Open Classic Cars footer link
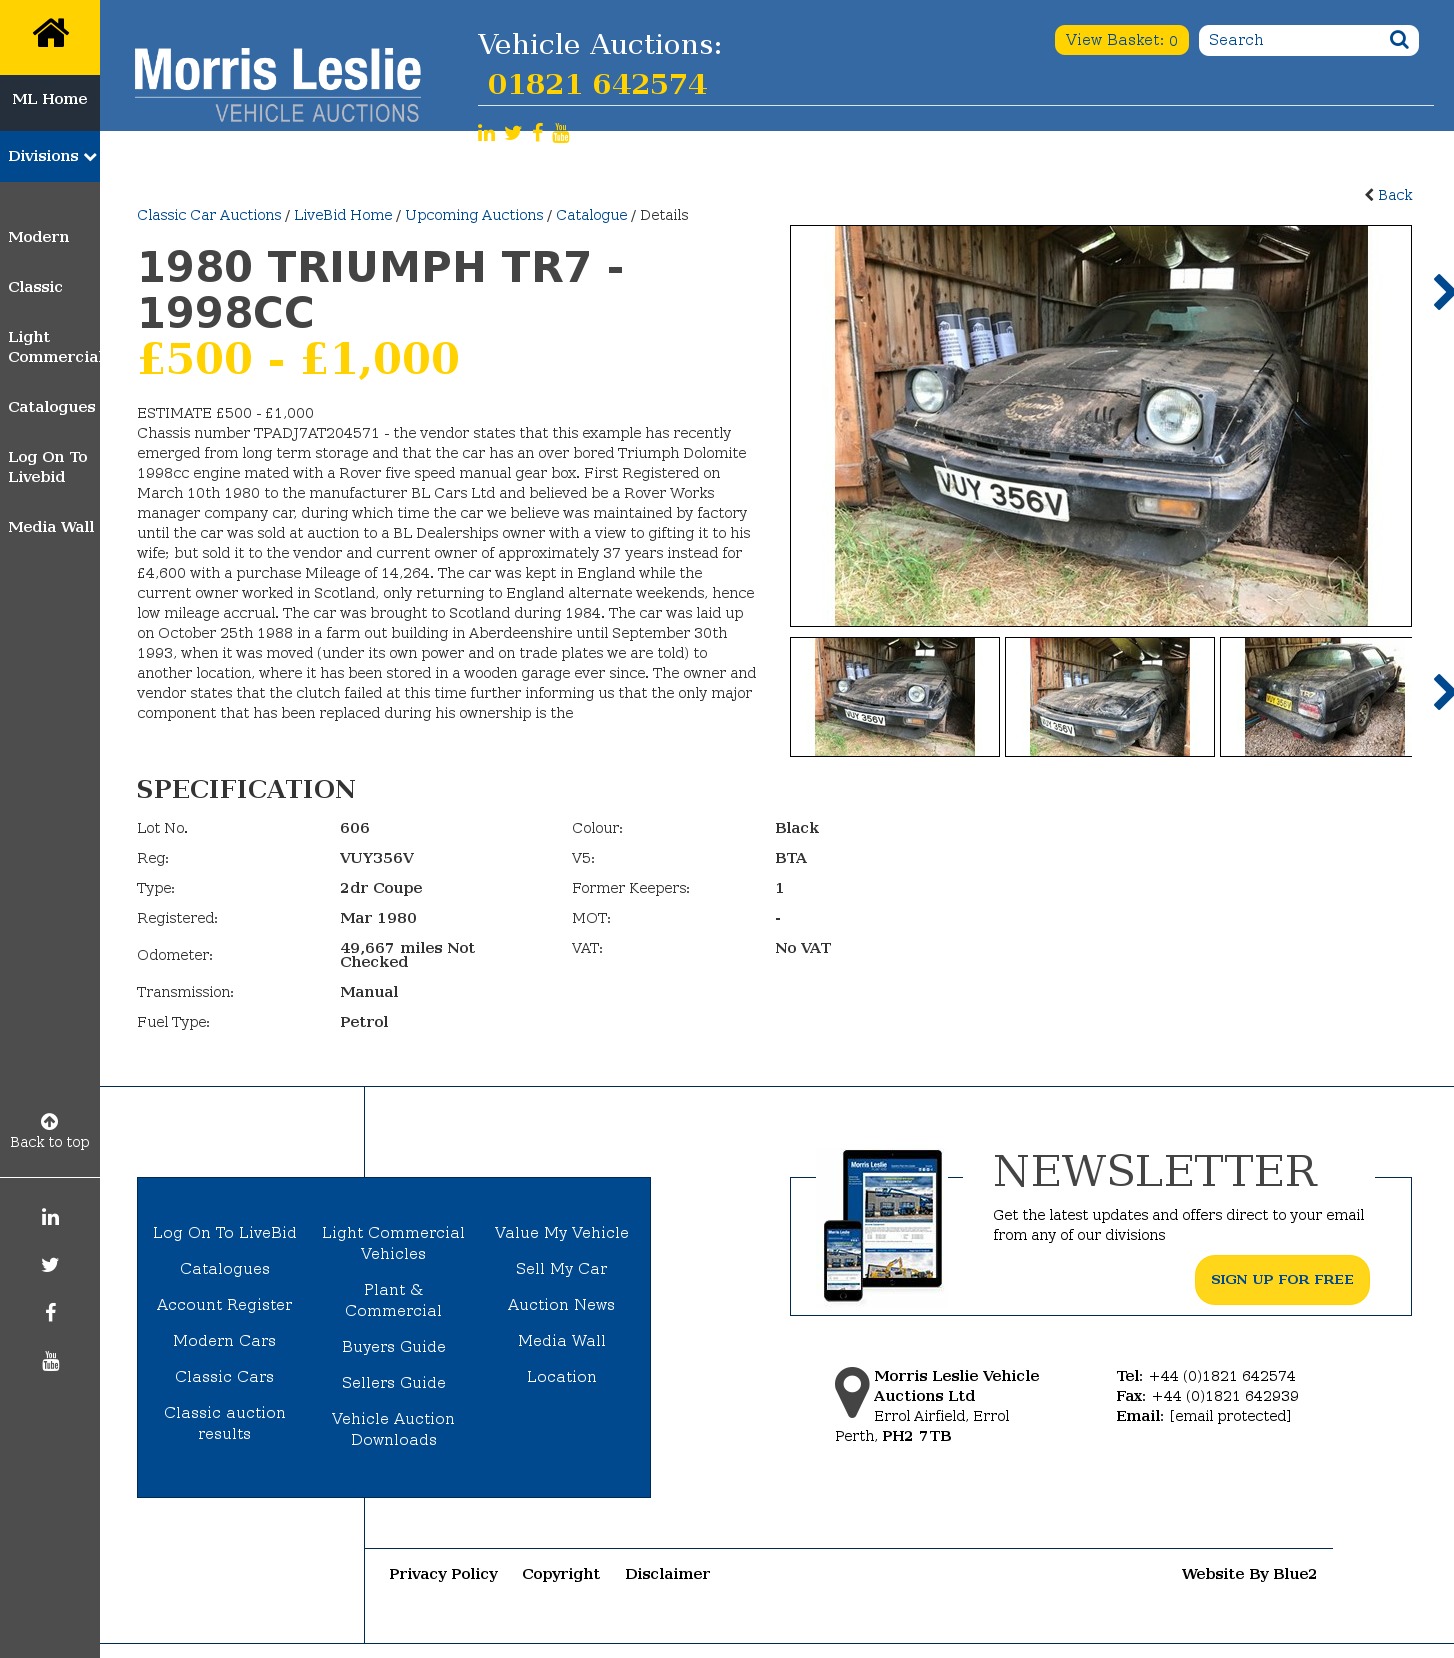Screen dimensions: 1454x1658 point(225,1377)
